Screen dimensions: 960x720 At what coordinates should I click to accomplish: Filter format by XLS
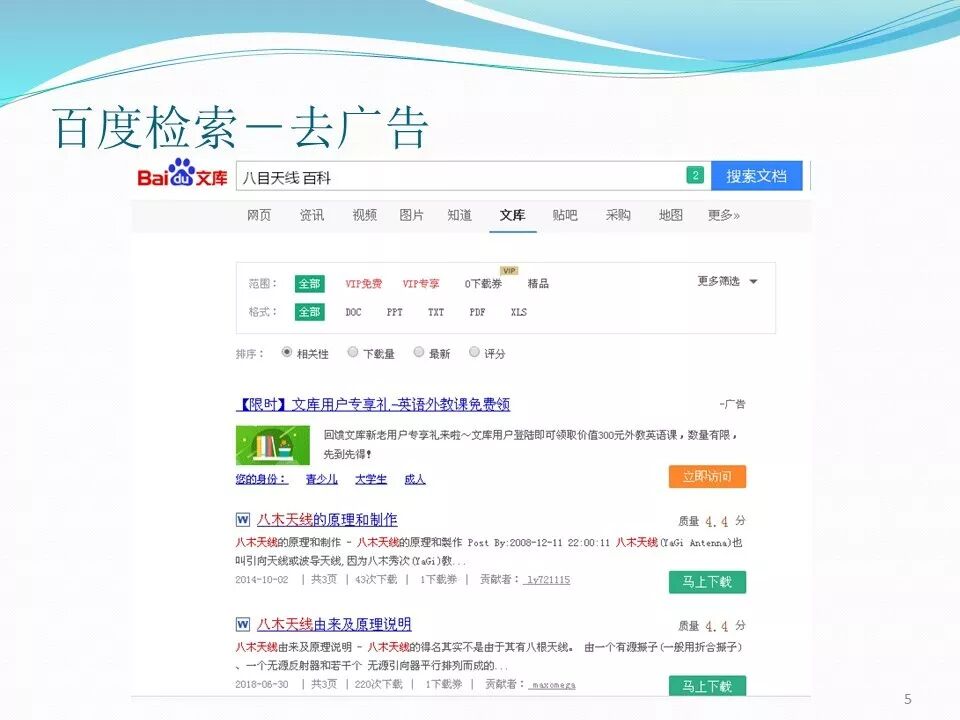click(519, 312)
